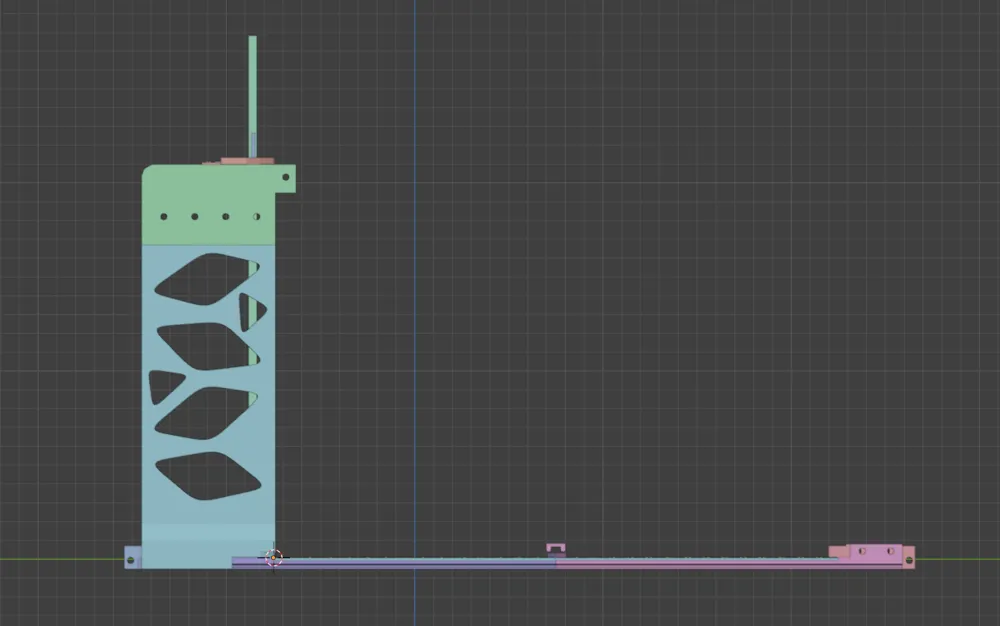Select the small mounting tab left of blue panel
This screenshot has width=1000, height=626.
pyautogui.click(x=133, y=558)
